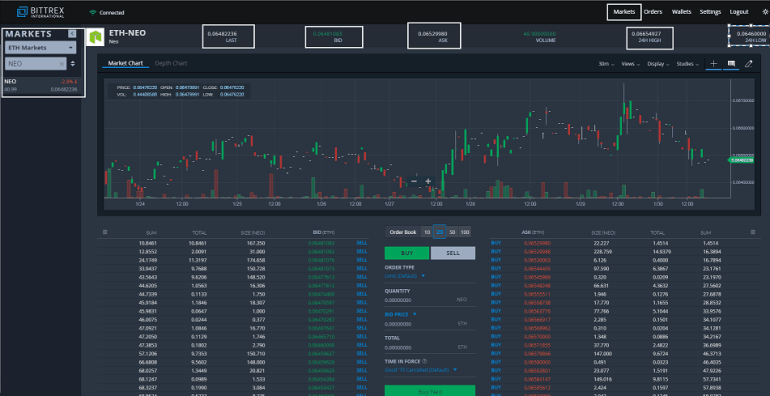Open the chart Display dropdown

(x=658, y=64)
